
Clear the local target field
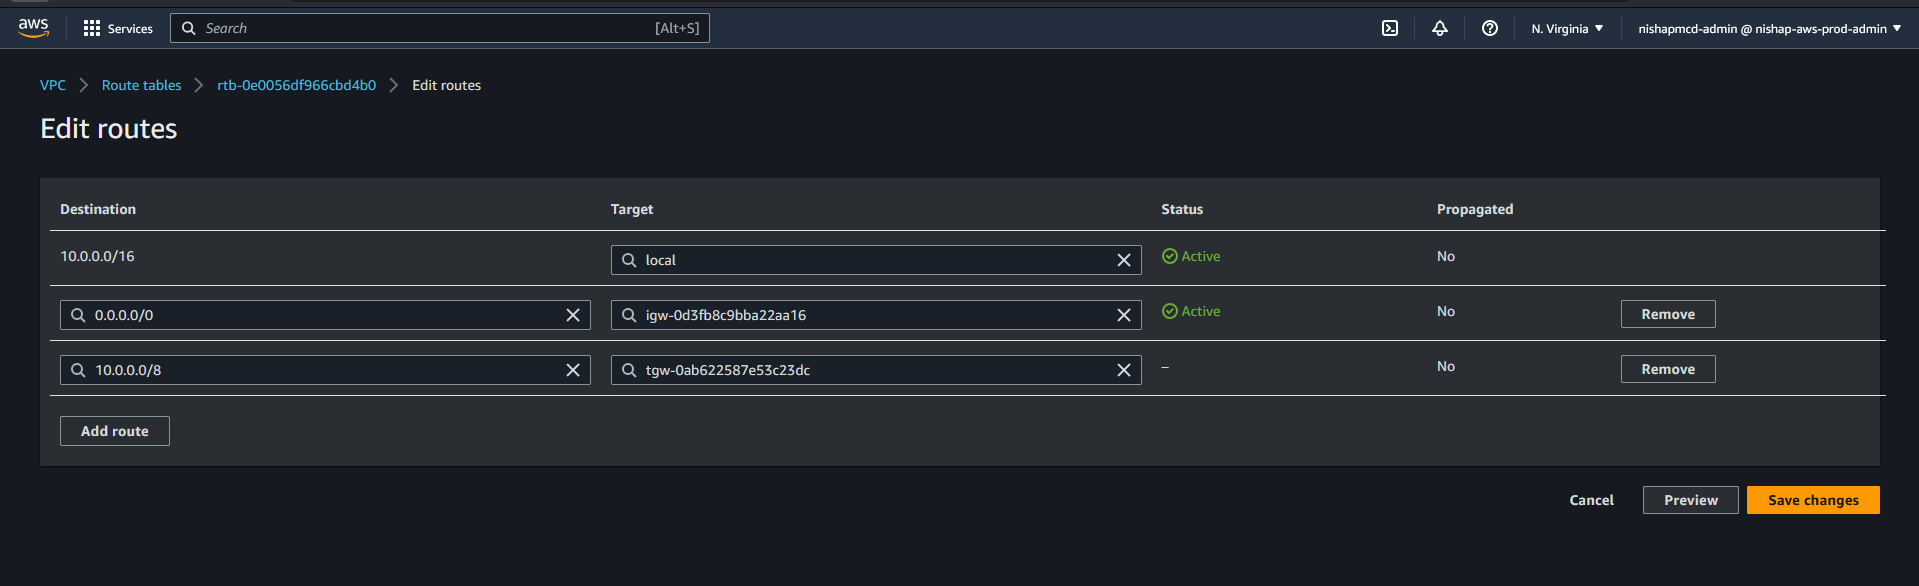pos(1123,260)
